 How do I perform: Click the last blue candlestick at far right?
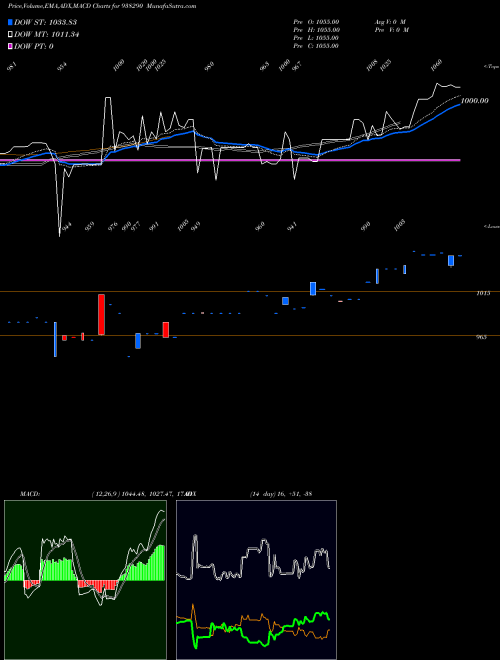click(451, 261)
